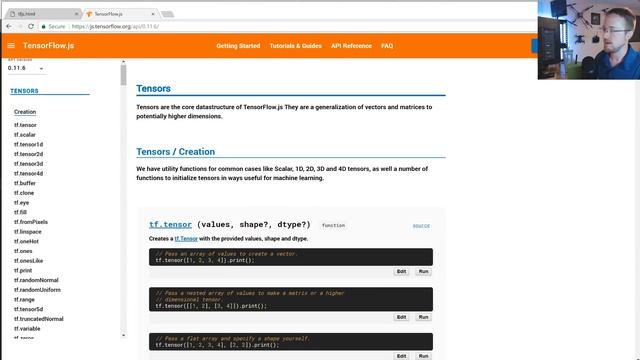Open the source link for tf.tensor
Viewport: 640px width, 360px height.
[421, 226]
